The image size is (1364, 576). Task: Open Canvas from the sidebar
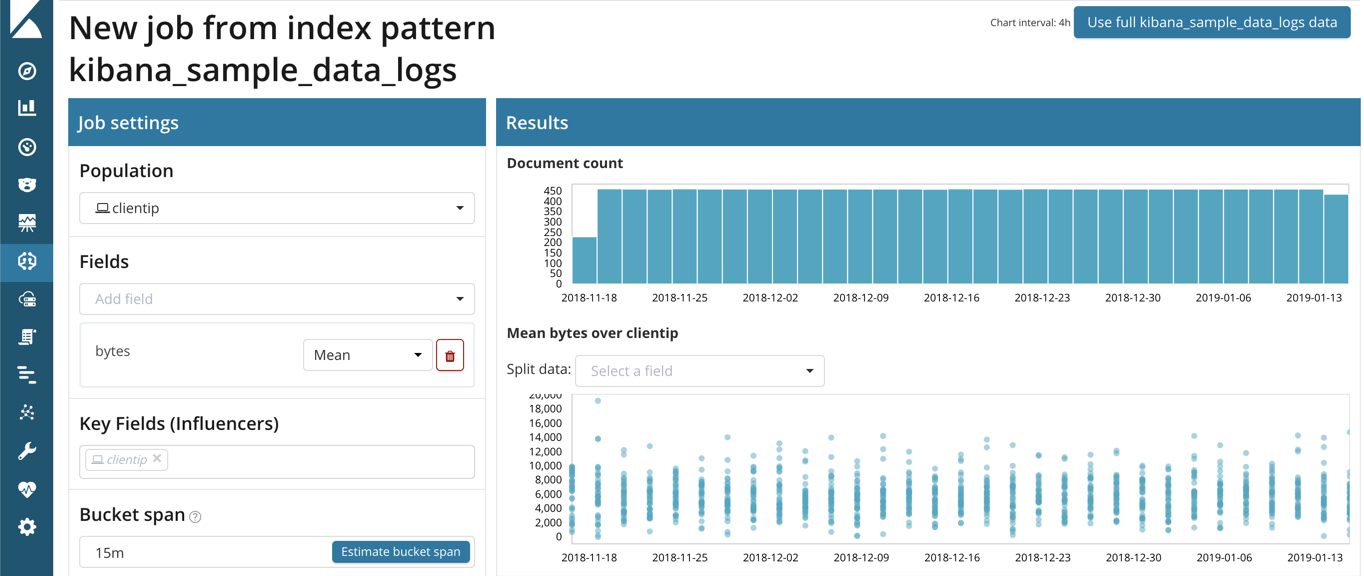tap(27, 223)
